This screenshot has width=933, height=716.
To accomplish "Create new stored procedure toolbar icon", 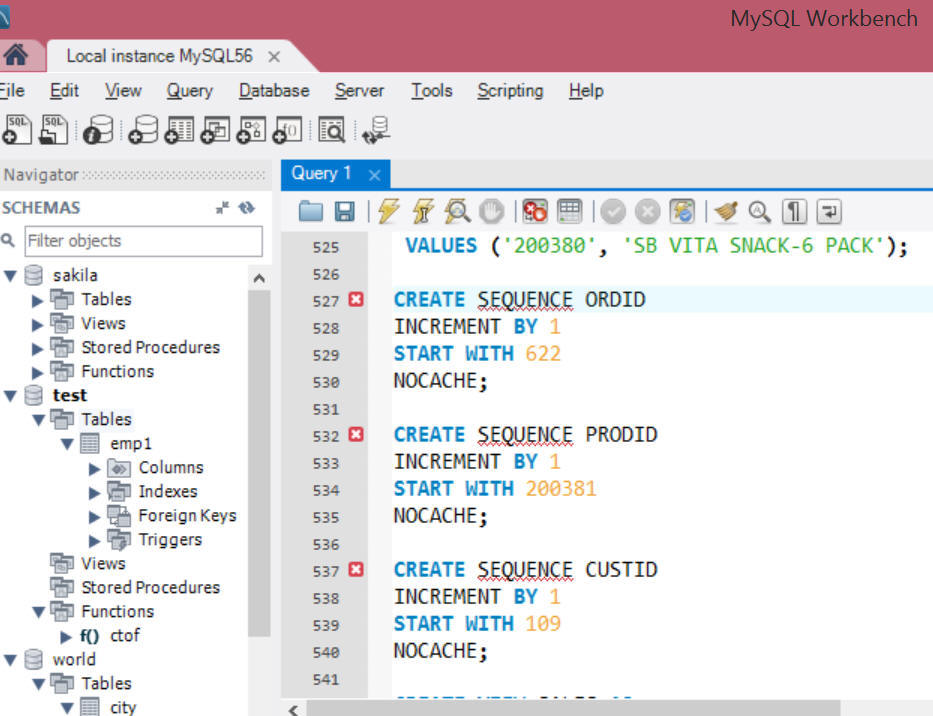I will (x=251, y=130).
